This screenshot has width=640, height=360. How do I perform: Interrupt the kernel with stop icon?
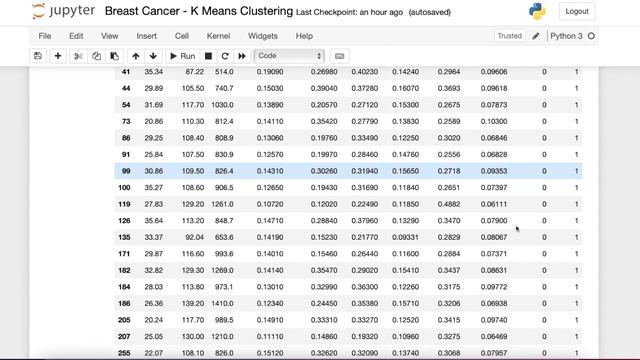(208, 56)
